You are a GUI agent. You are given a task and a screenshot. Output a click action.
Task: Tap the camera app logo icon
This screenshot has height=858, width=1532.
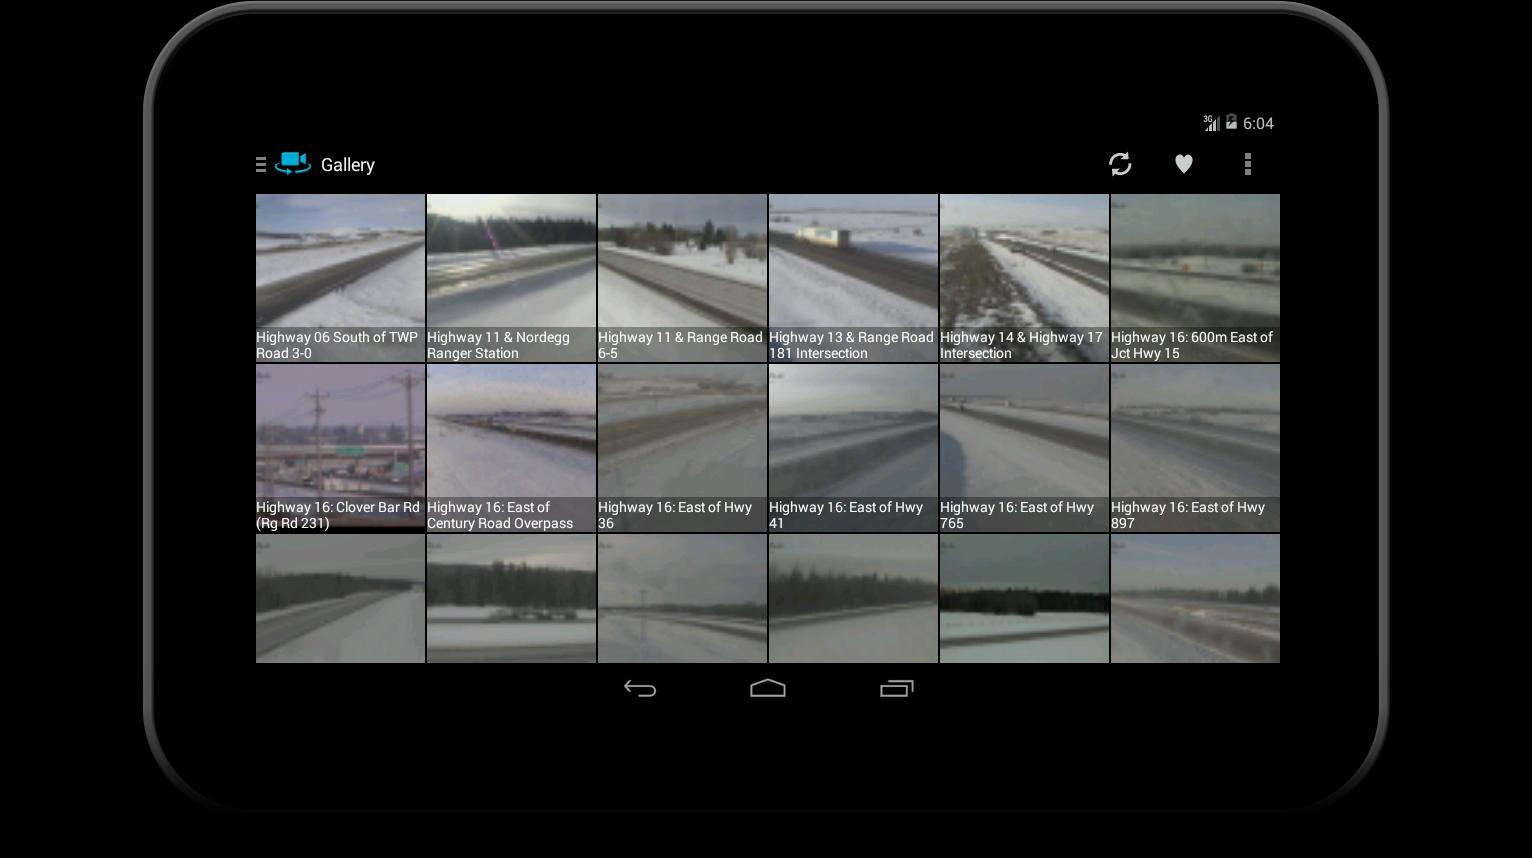tap(293, 164)
